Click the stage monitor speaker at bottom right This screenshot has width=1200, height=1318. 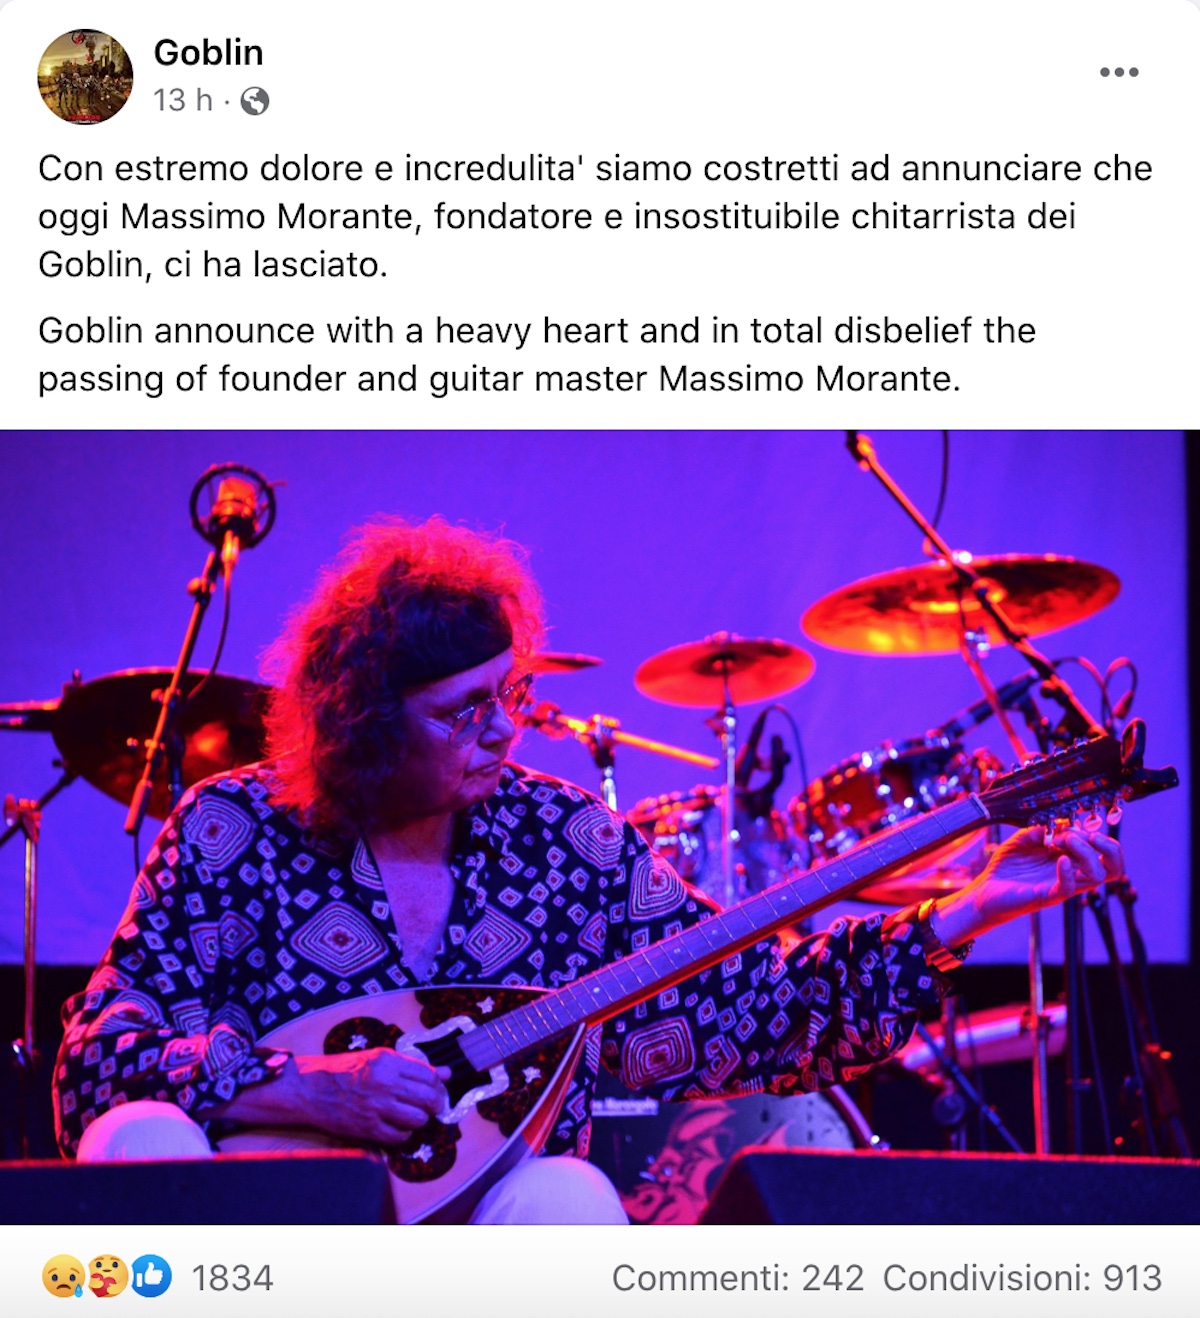pyautogui.click(x=950, y=1187)
